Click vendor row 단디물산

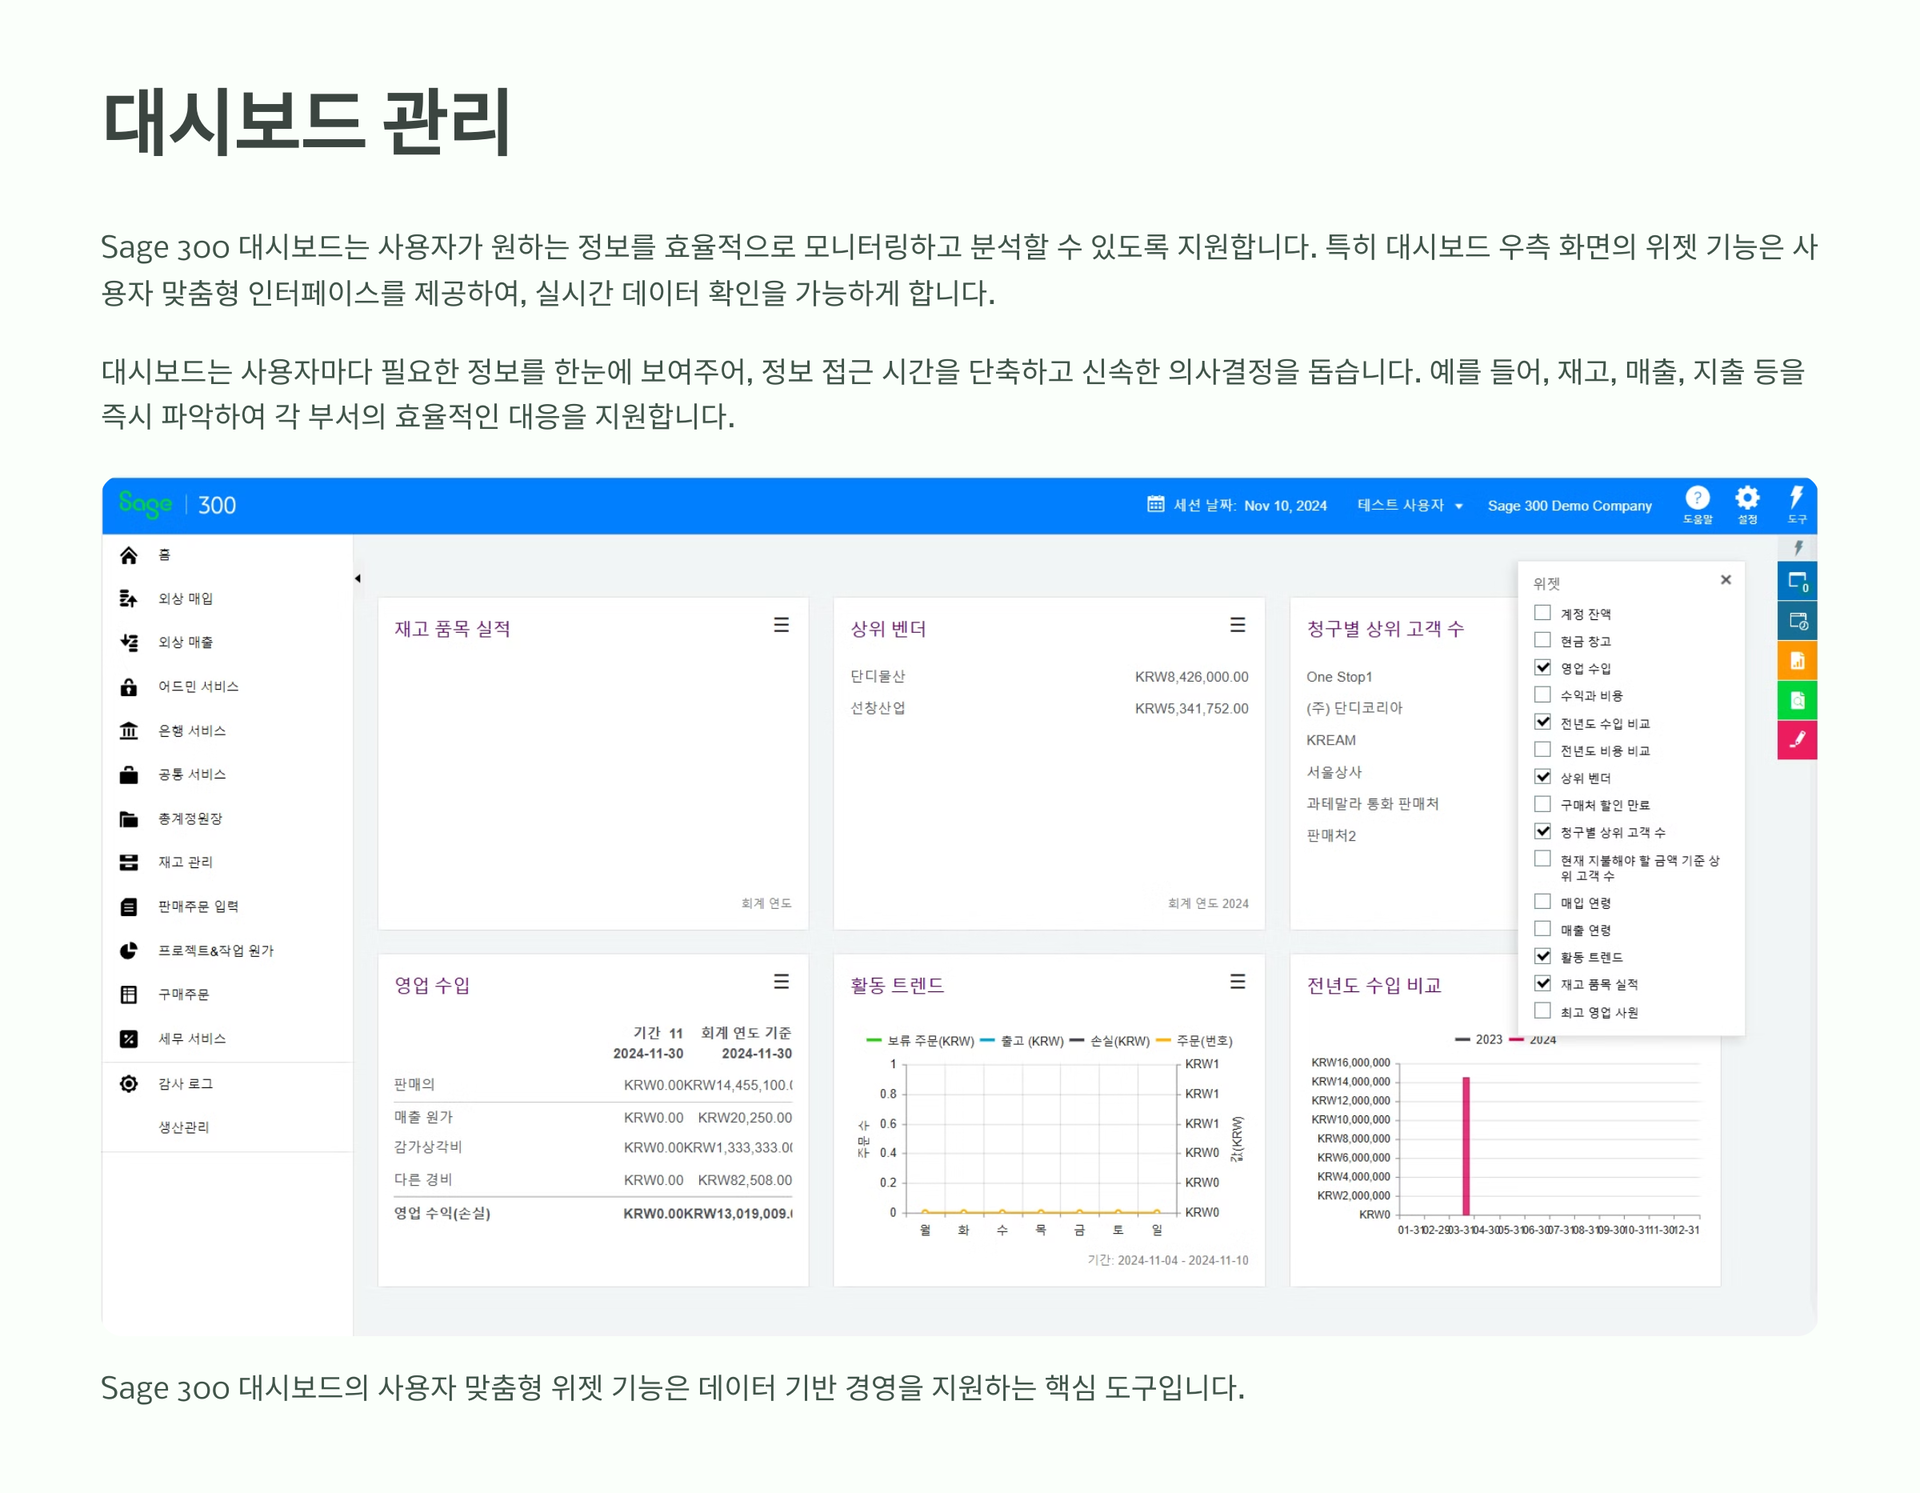1049,677
